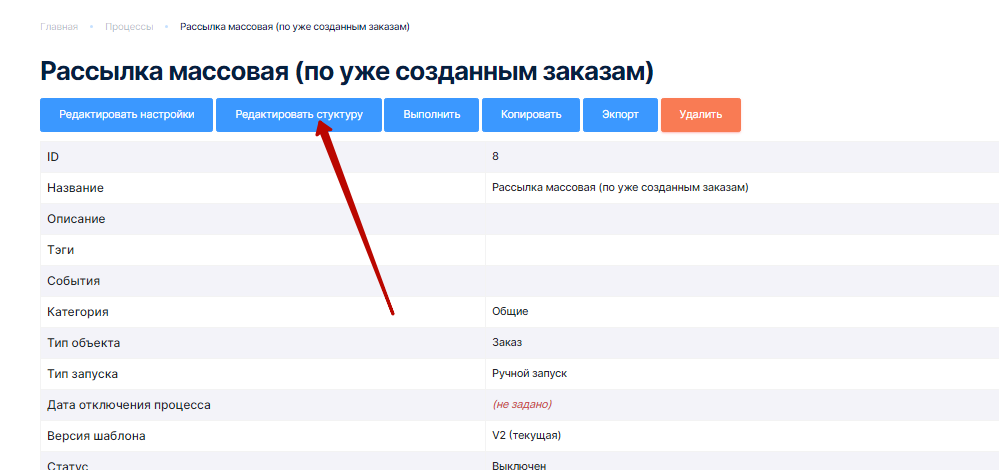The image size is (999, 470).
Task: Click the Копировать button
Action: 531,115
